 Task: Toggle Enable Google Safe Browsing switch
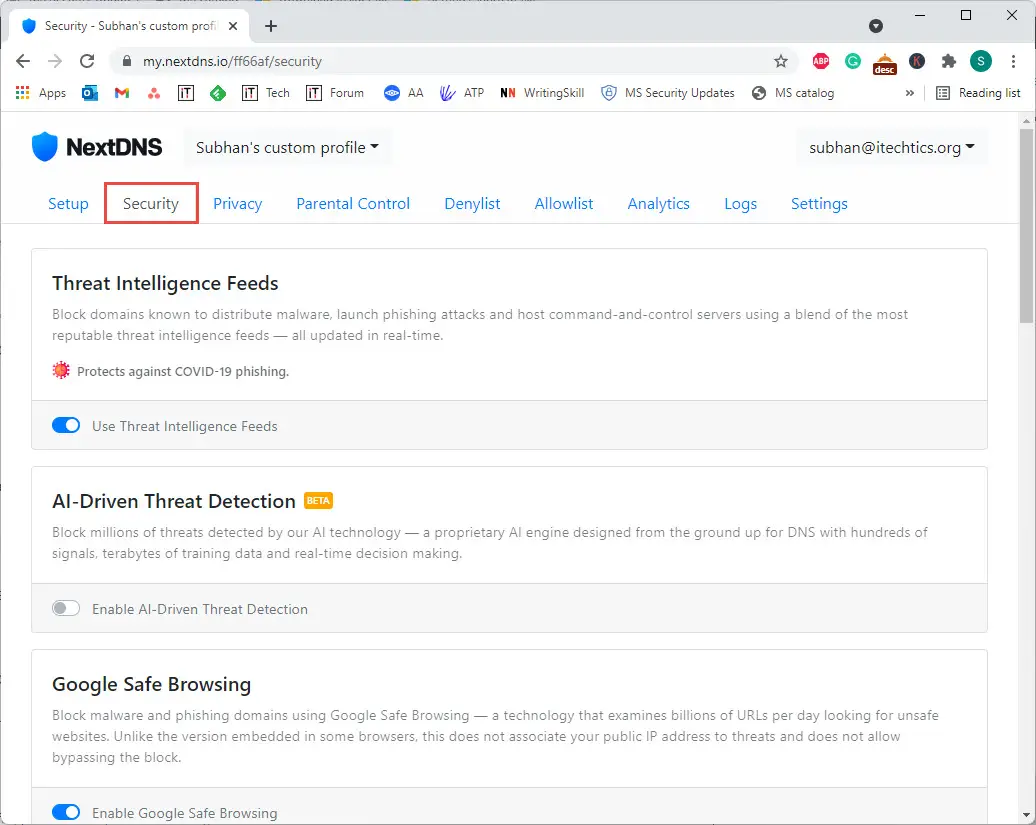point(66,812)
